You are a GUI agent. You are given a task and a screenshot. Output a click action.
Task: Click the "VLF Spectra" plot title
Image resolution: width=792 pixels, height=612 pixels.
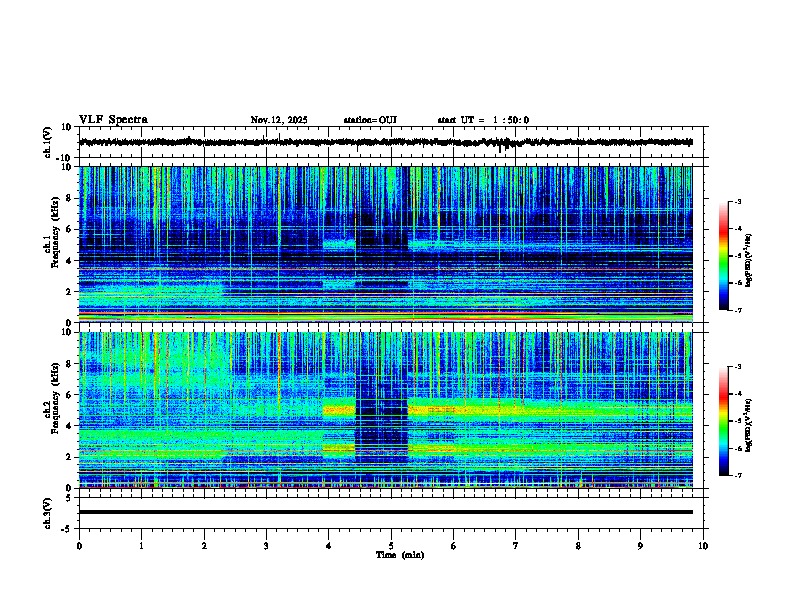(113, 120)
